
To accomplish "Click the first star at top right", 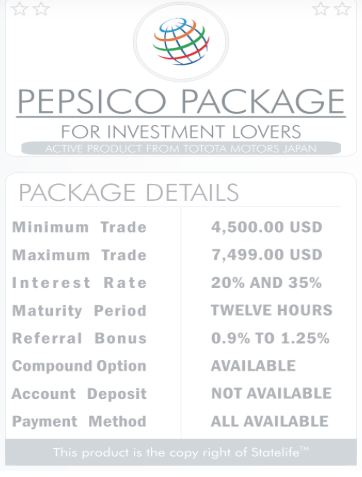I will tap(321, 9).
